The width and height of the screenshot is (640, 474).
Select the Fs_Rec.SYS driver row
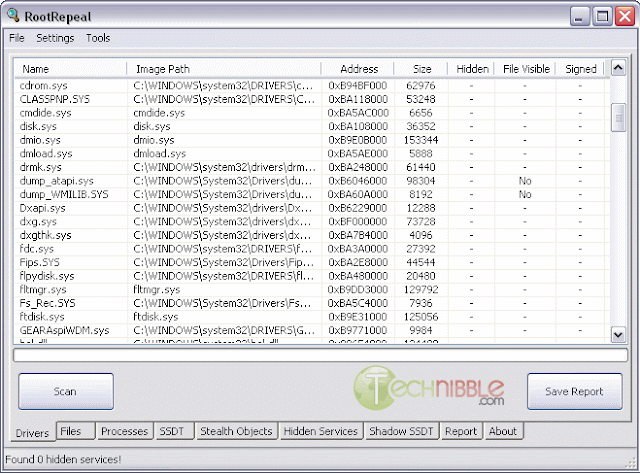coord(312,303)
